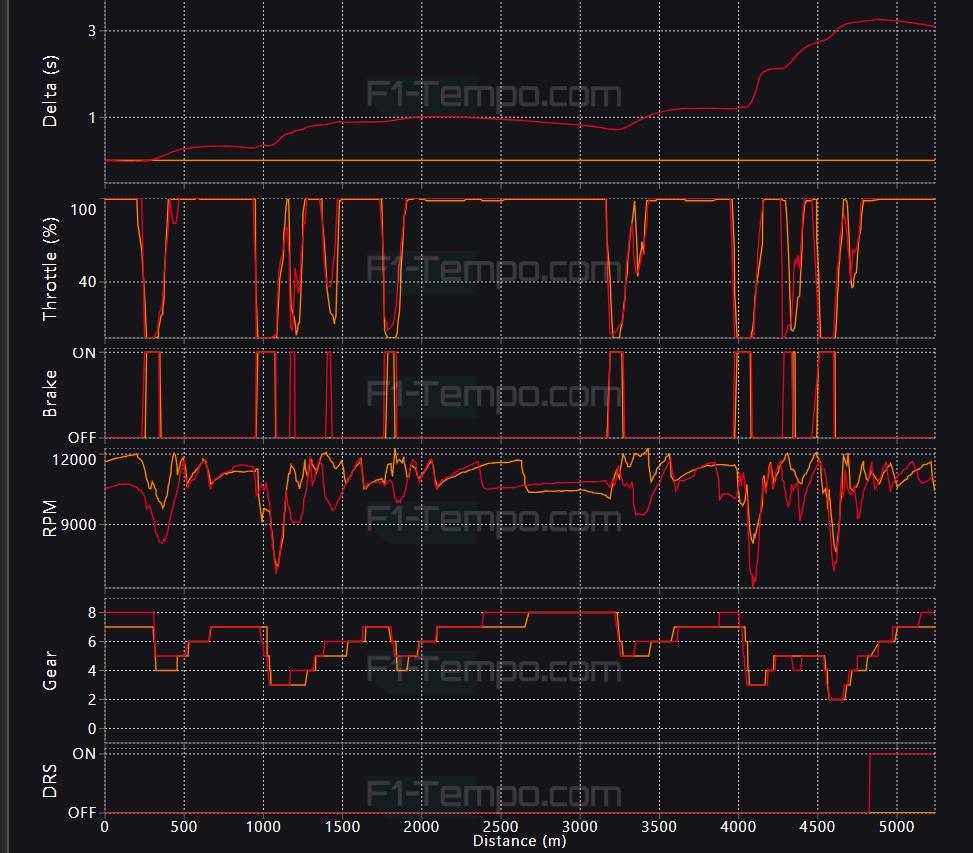Click the OFF tick on Brake axis
Image resolution: width=973 pixels, height=853 pixels.
(x=82, y=437)
